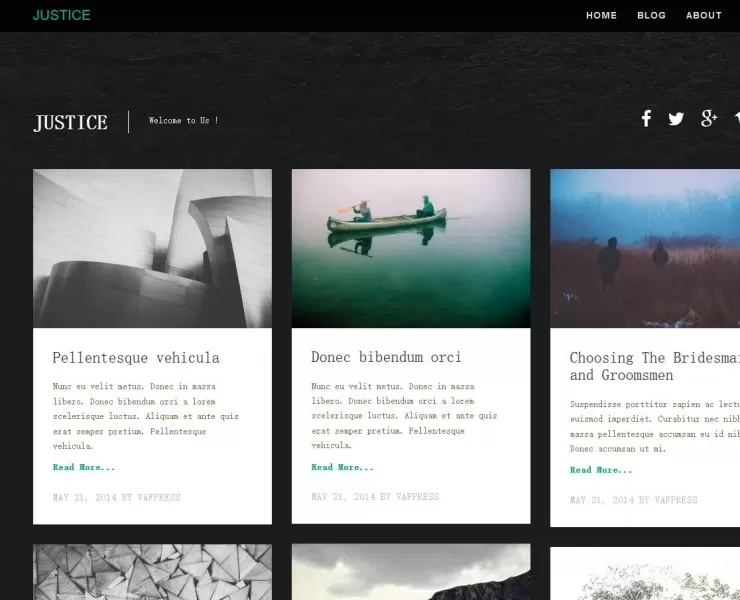
Task: Open the canoe on lake image
Action: pos(410,248)
